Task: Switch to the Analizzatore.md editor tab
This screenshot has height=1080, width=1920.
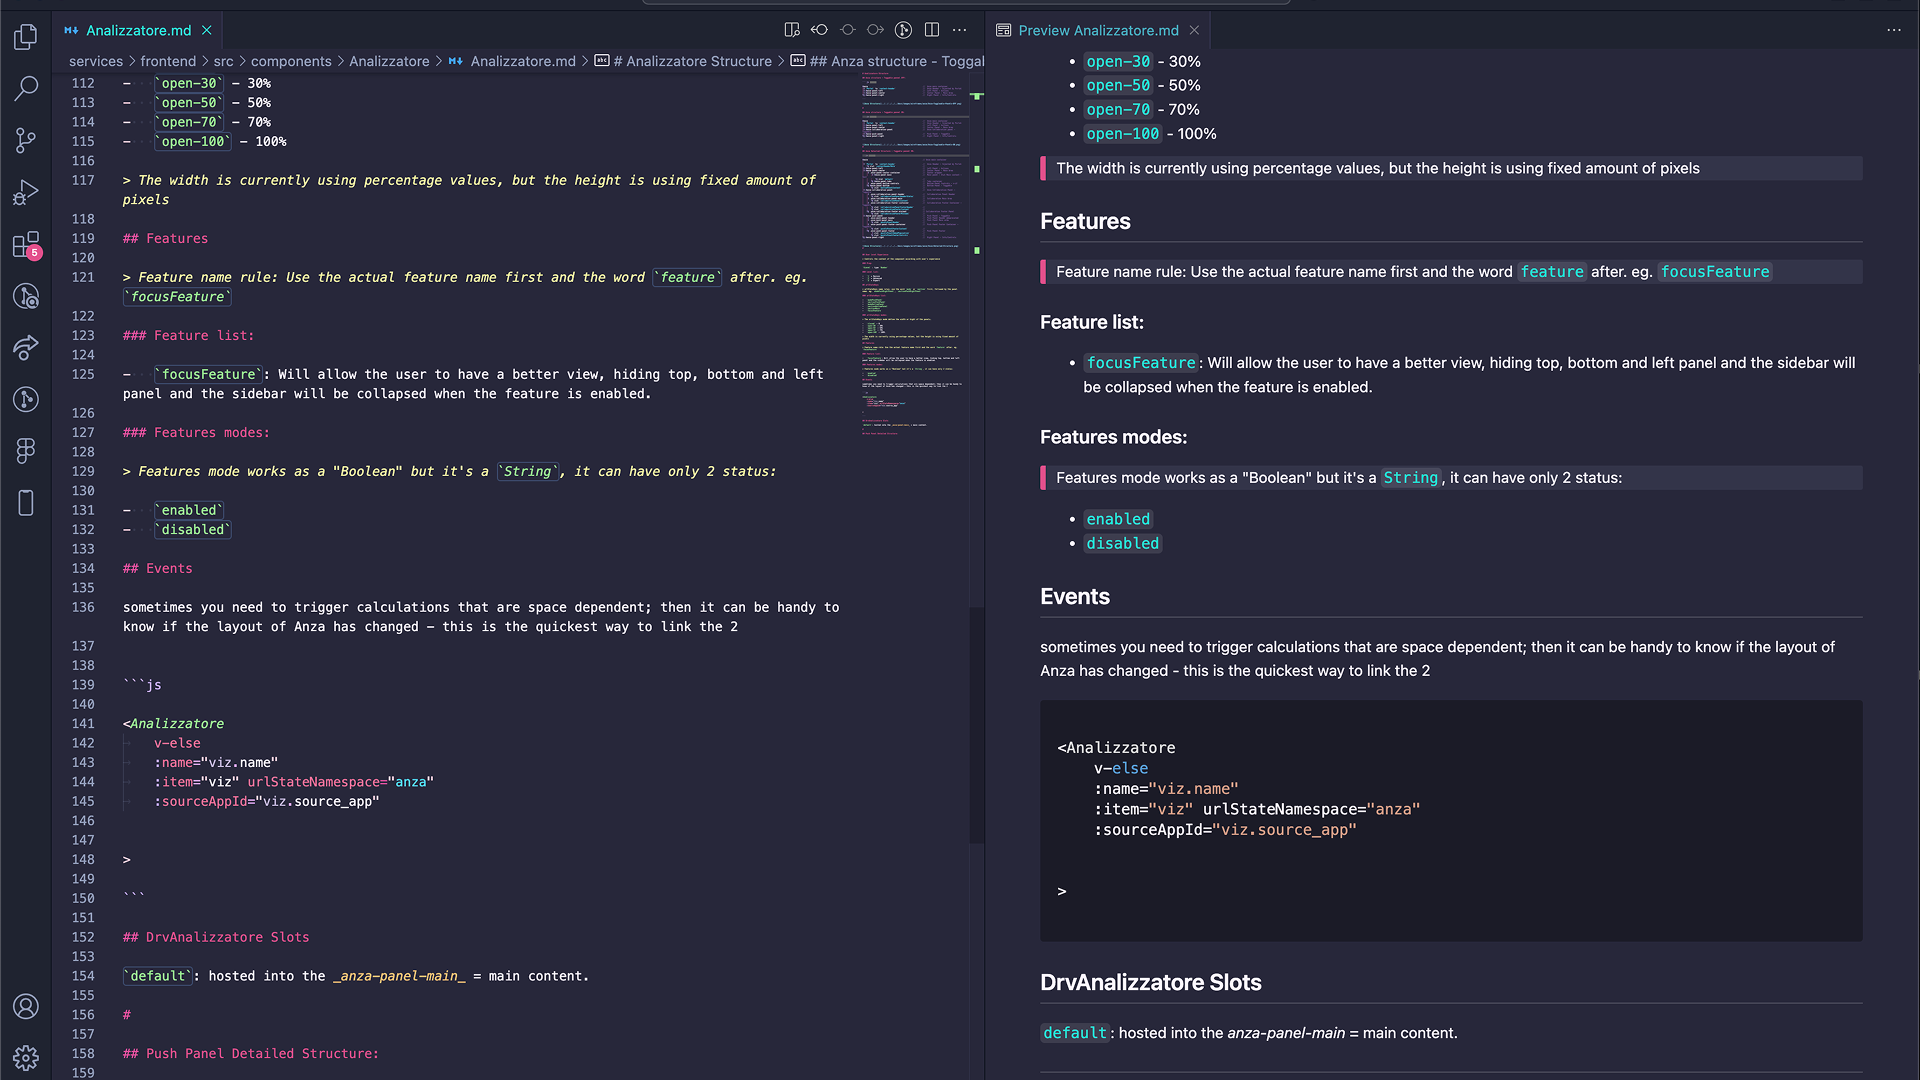Action: pyautogui.click(x=138, y=30)
